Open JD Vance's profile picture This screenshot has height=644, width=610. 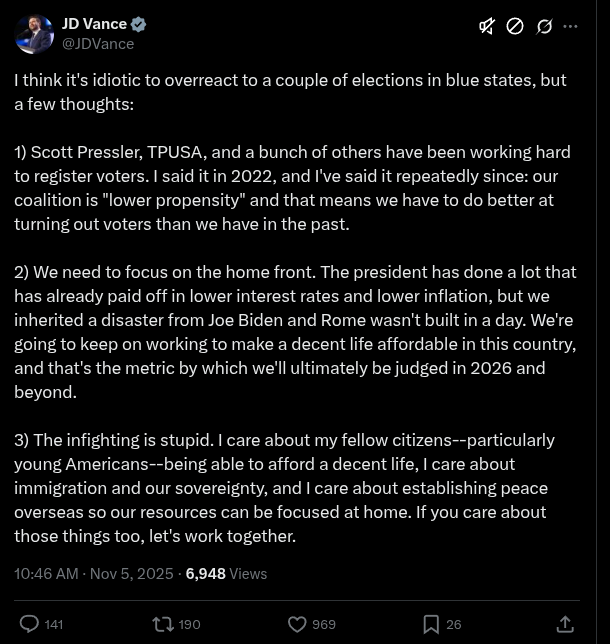pyautogui.click(x=34, y=34)
